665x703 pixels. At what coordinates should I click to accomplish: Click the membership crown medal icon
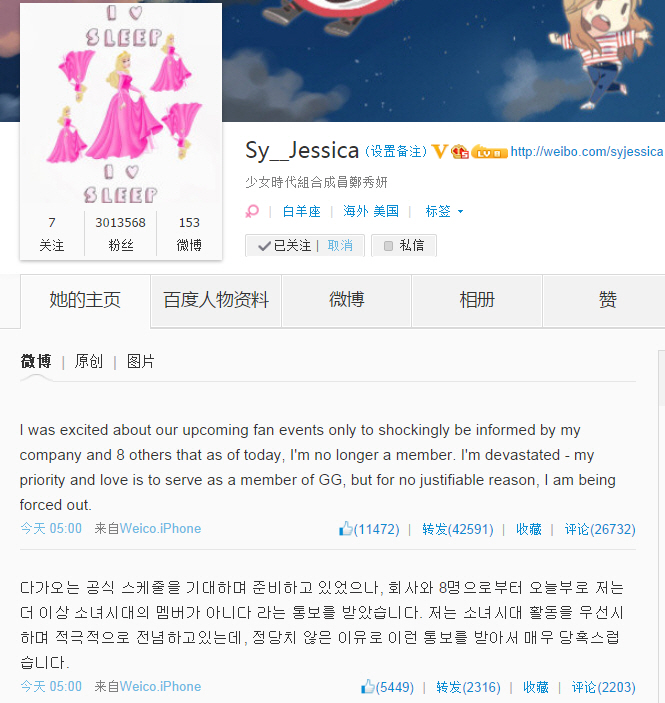460,152
